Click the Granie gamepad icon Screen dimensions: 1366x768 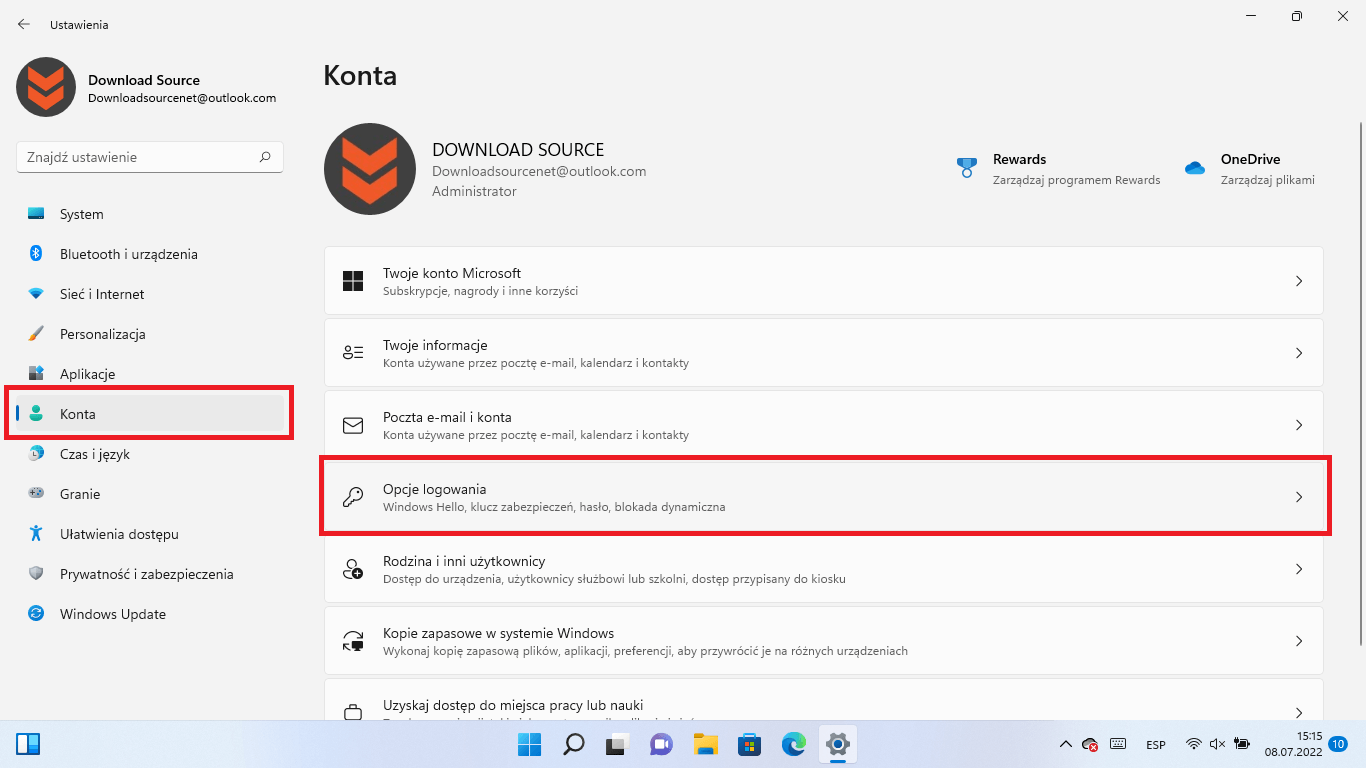click(x=36, y=494)
